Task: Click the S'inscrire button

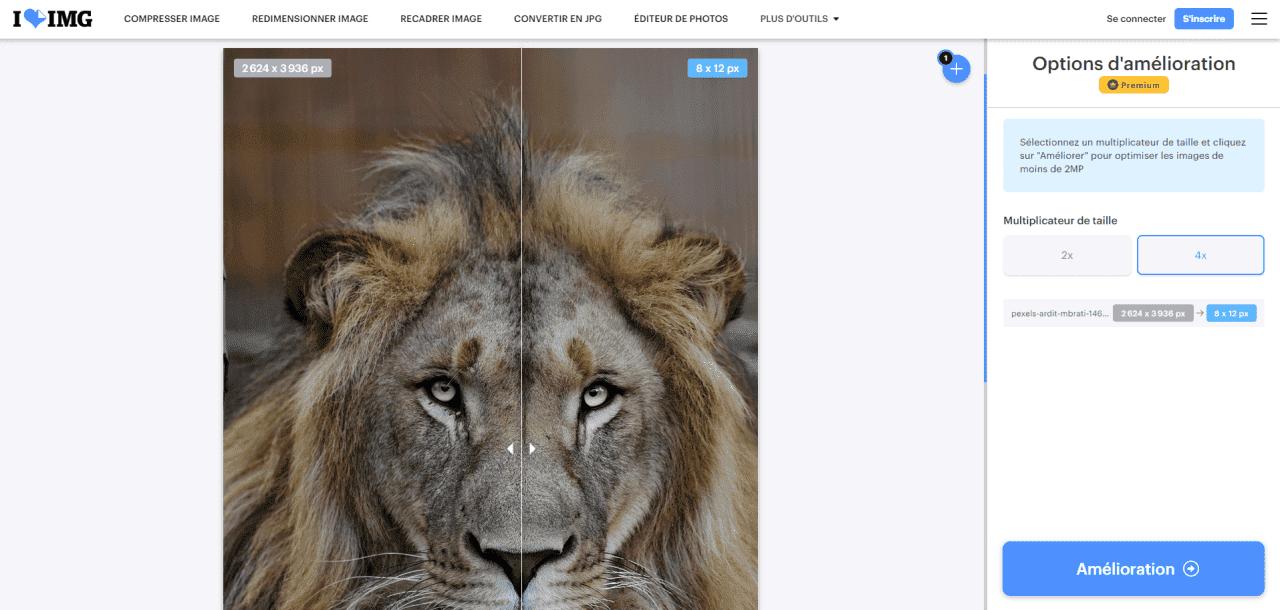Action: coord(1204,19)
